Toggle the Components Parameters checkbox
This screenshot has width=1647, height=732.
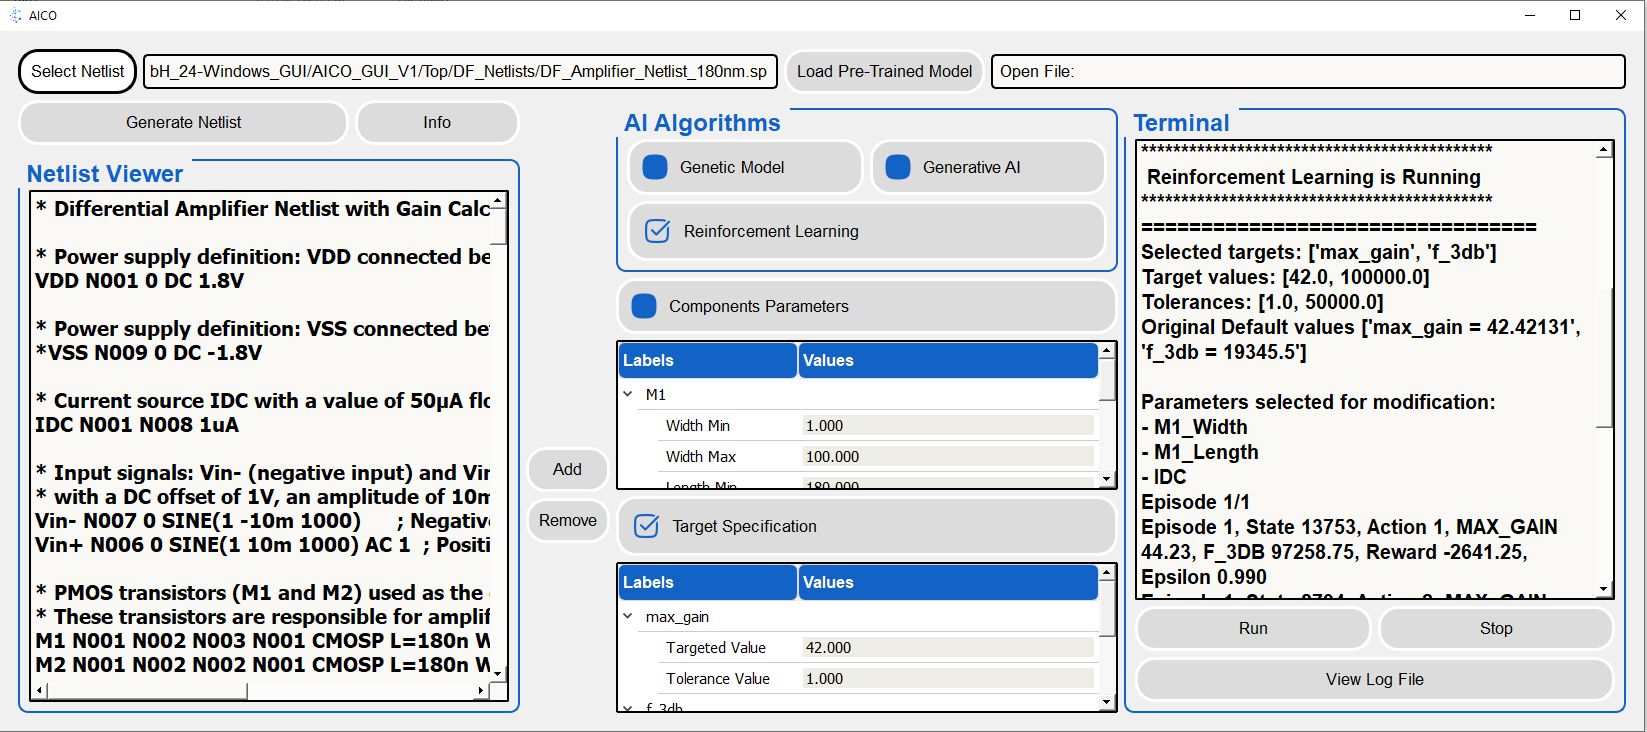(x=645, y=306)
